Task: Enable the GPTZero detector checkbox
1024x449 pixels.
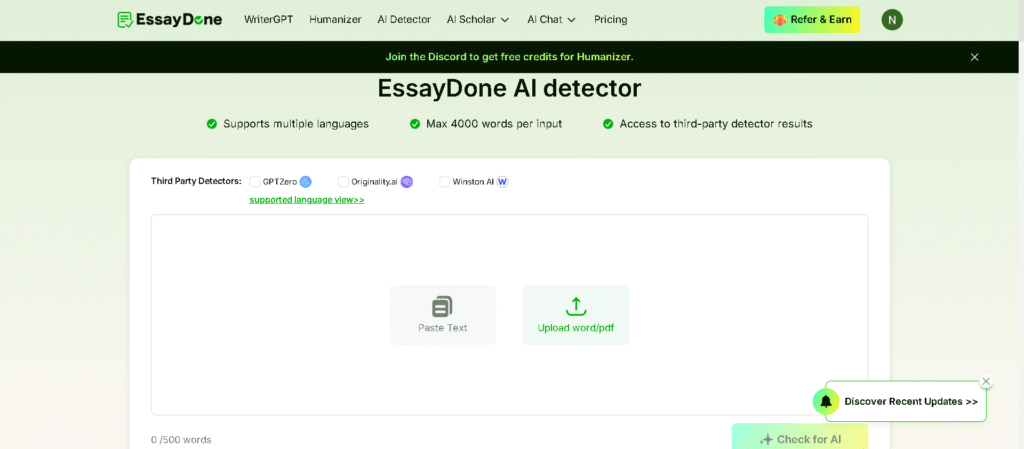Action: [255, 182]
